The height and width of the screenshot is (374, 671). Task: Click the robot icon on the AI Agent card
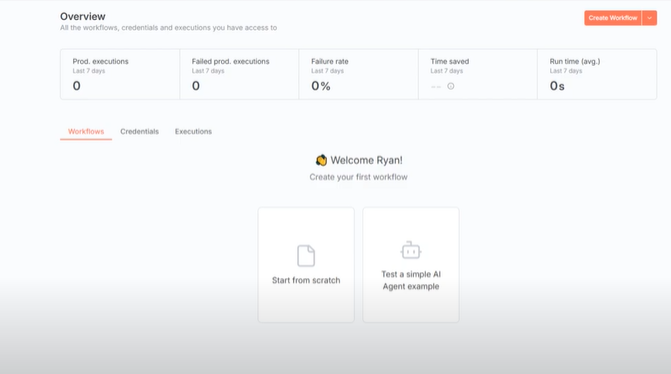[411, 250]
